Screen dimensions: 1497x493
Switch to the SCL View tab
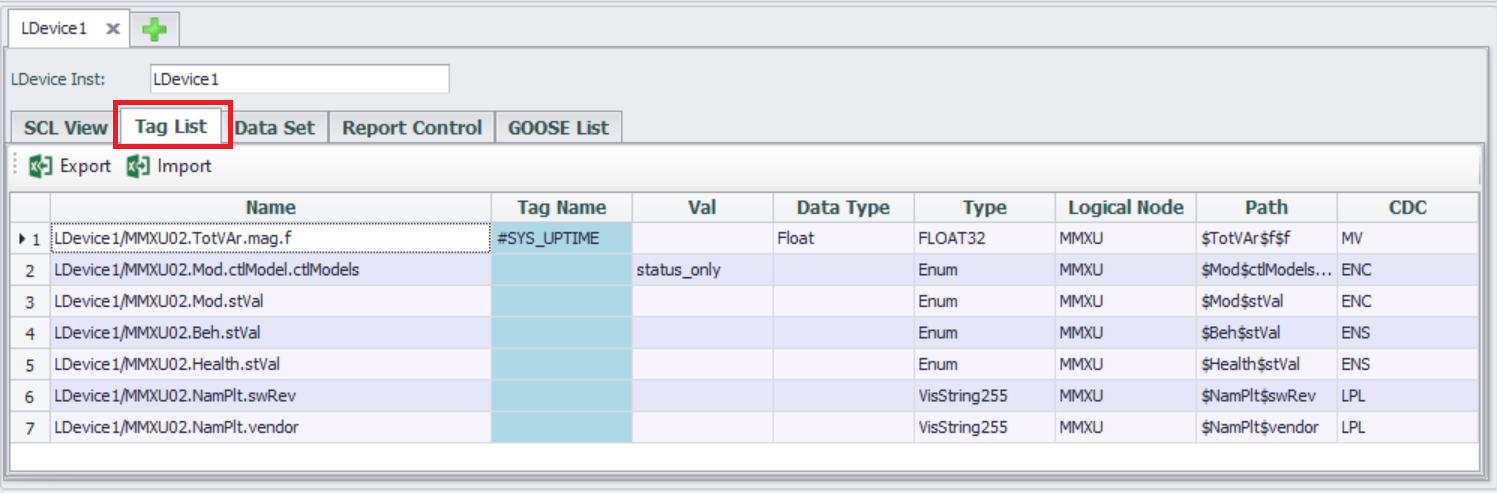point(65,128)
